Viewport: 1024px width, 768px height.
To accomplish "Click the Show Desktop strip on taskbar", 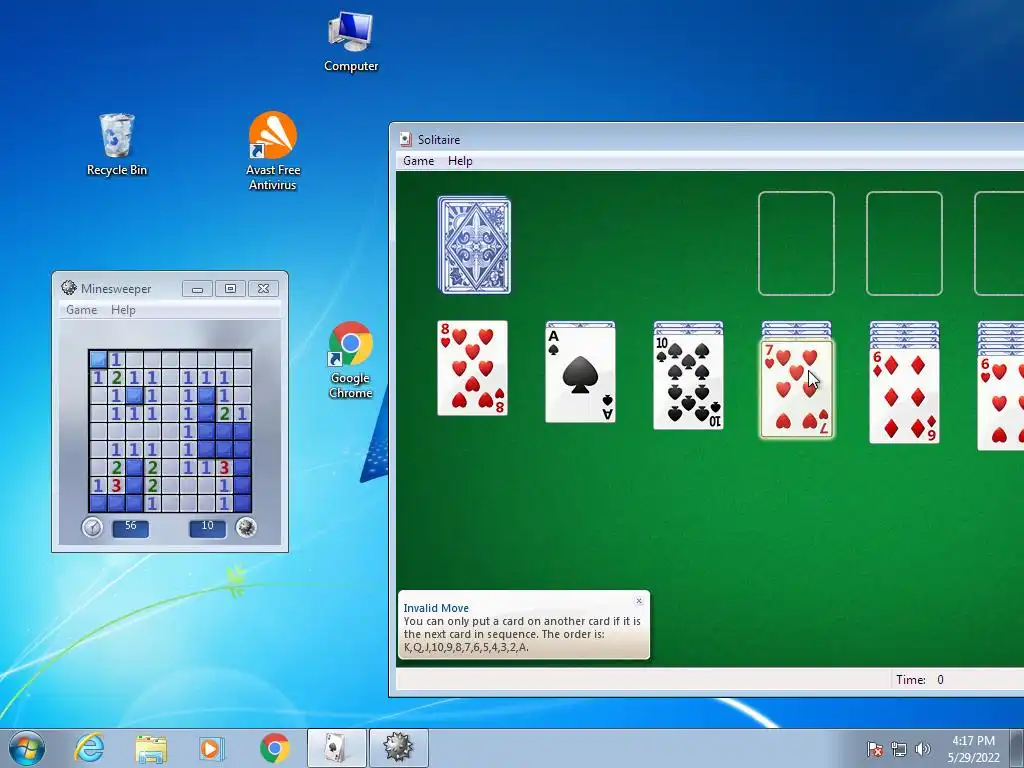I will 1019,748.
